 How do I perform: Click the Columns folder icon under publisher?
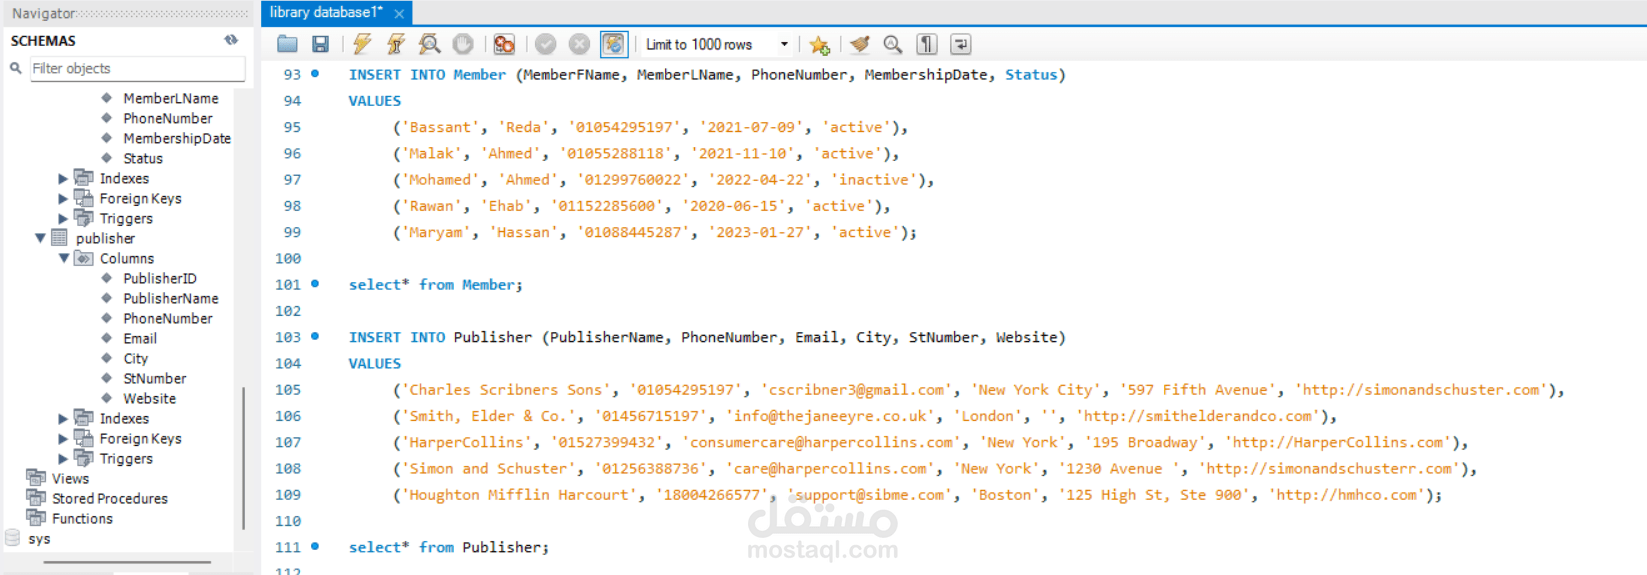tap(84, 258)
